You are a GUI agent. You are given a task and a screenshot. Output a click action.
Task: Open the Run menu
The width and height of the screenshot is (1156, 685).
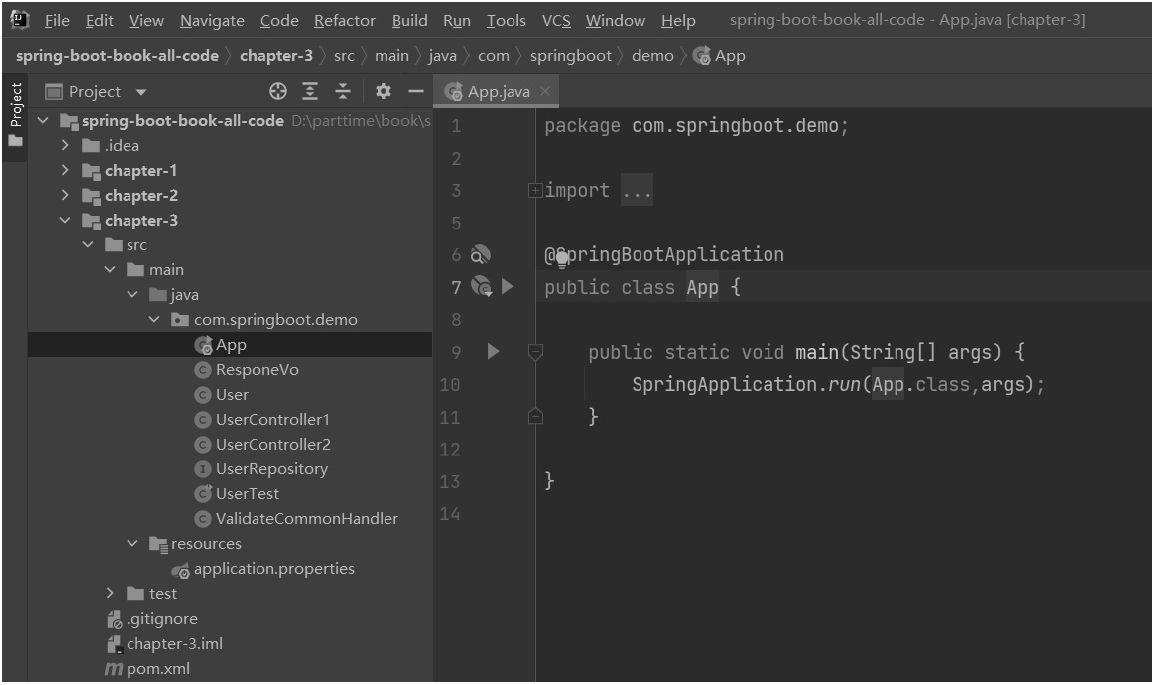tap(457, 21)
